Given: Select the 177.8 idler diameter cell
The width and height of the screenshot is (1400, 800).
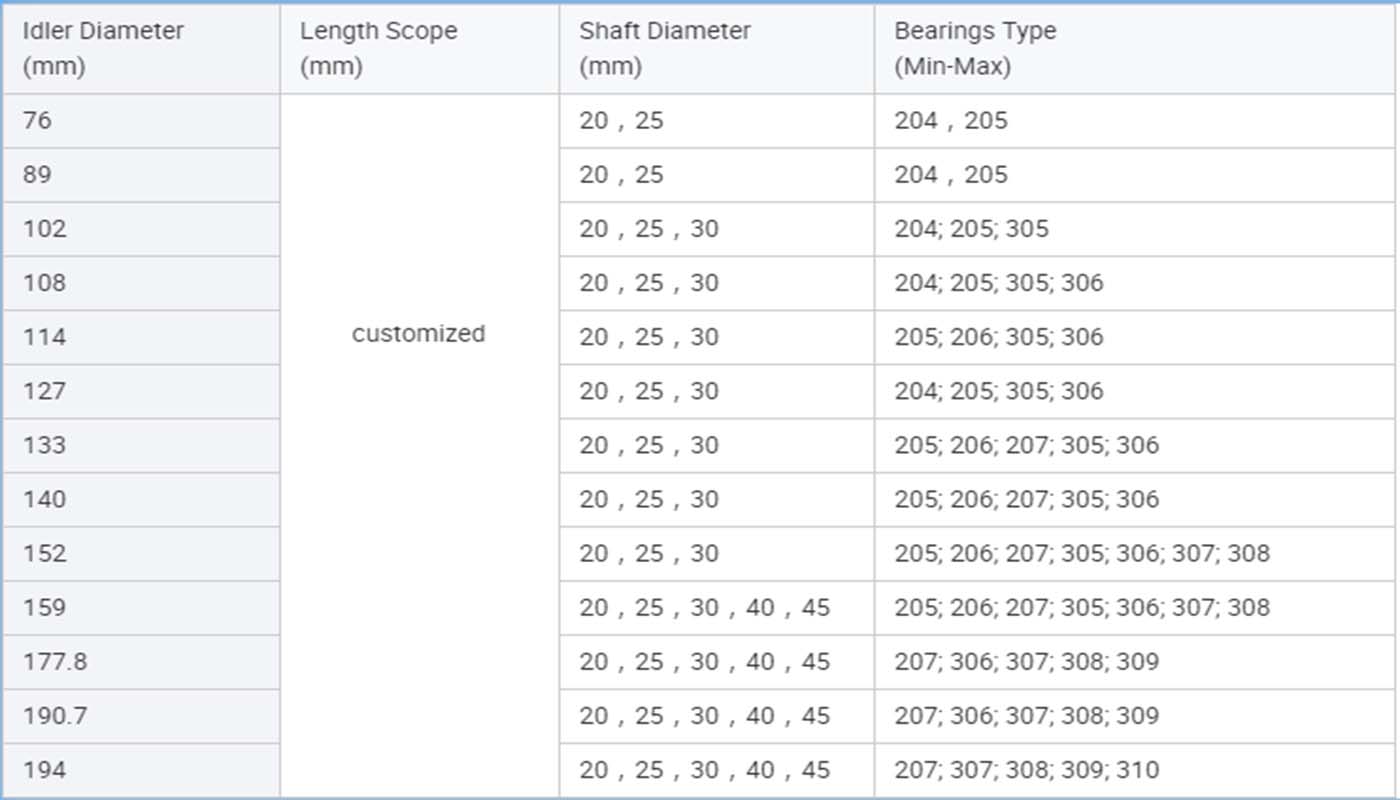Looking at the screenshot, I should tap(141, 661).
